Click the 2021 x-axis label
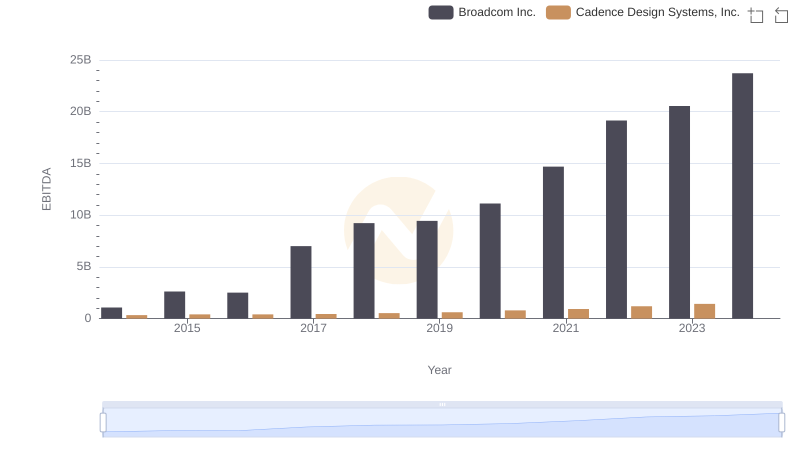800x461 pixels. [566, 328]
